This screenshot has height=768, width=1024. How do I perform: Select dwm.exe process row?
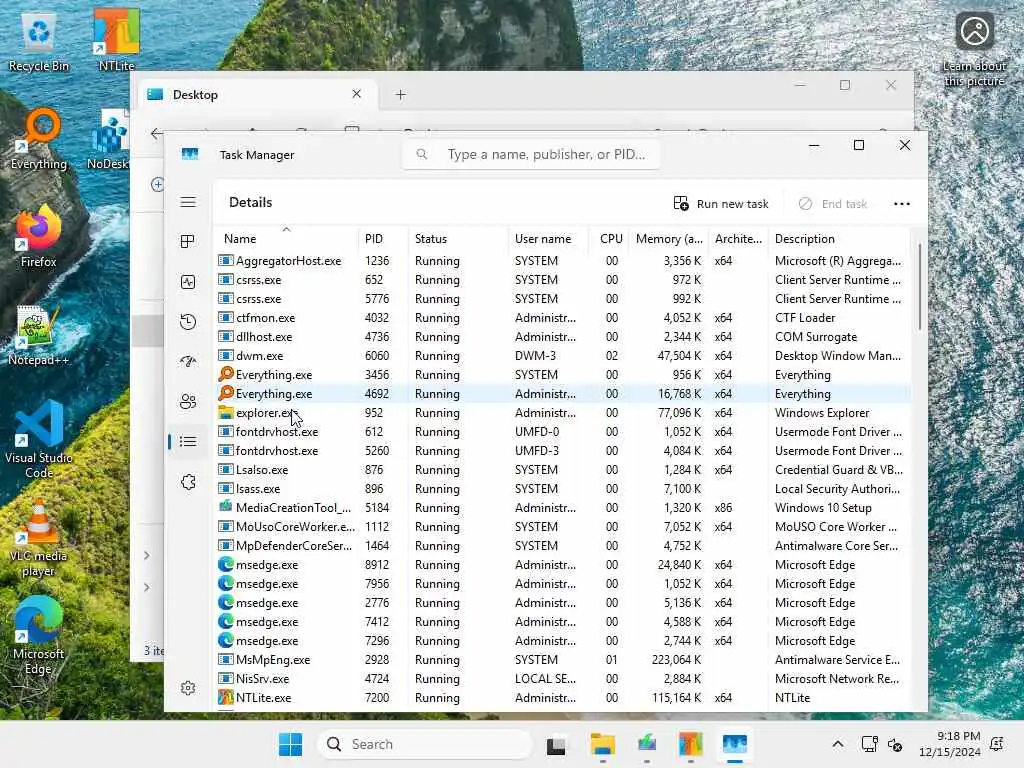[562, 355]
